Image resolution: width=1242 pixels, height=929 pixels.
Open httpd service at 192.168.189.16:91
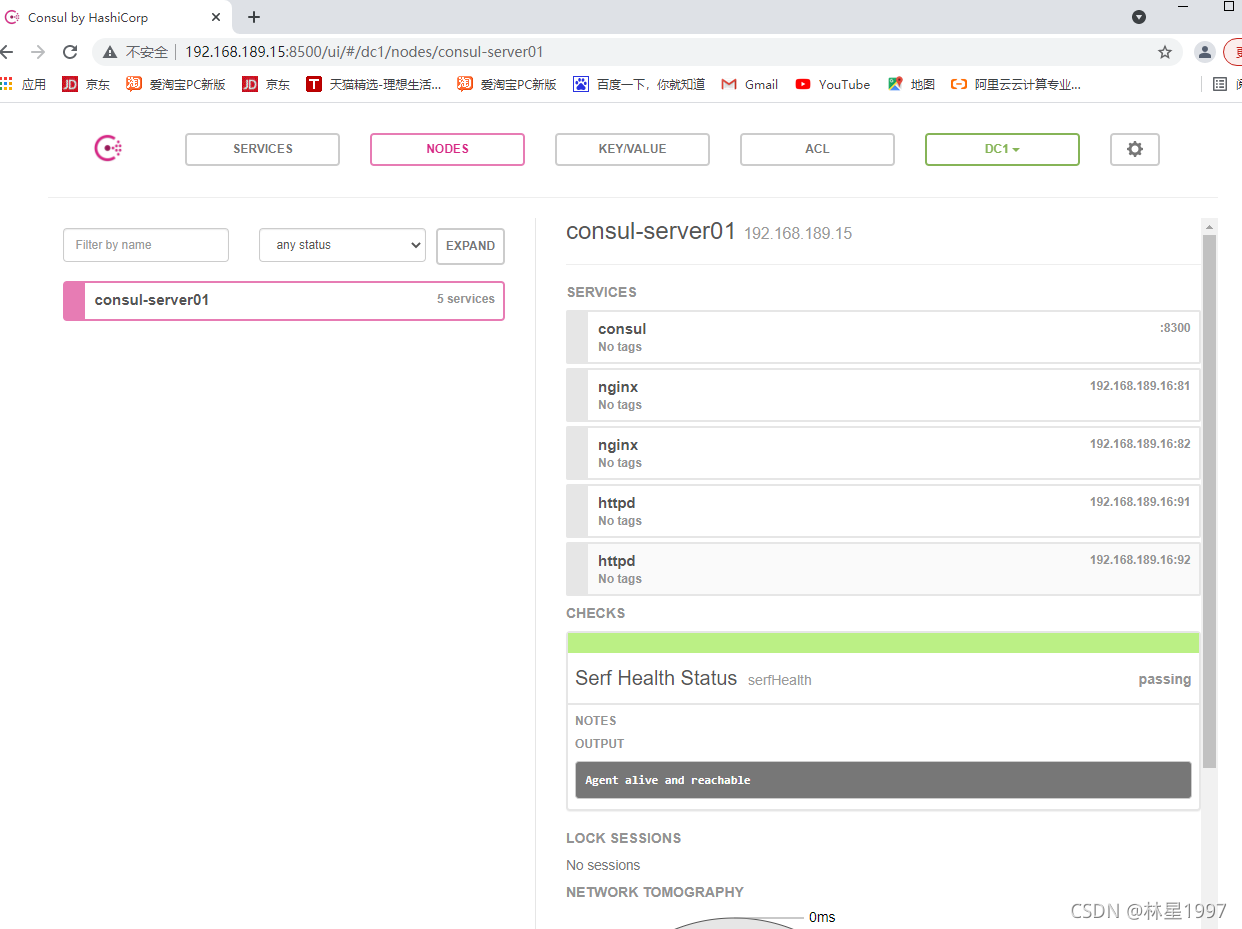click(x=883, y=511)
